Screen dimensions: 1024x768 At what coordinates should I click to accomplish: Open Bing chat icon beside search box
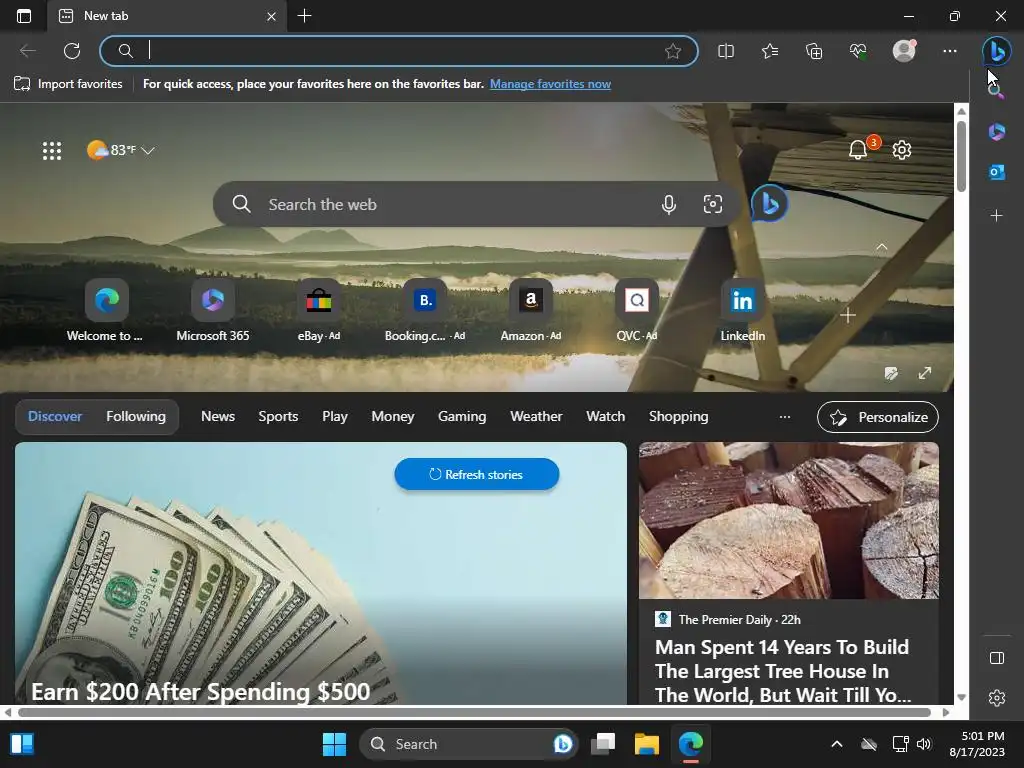(x=769, y=204)
